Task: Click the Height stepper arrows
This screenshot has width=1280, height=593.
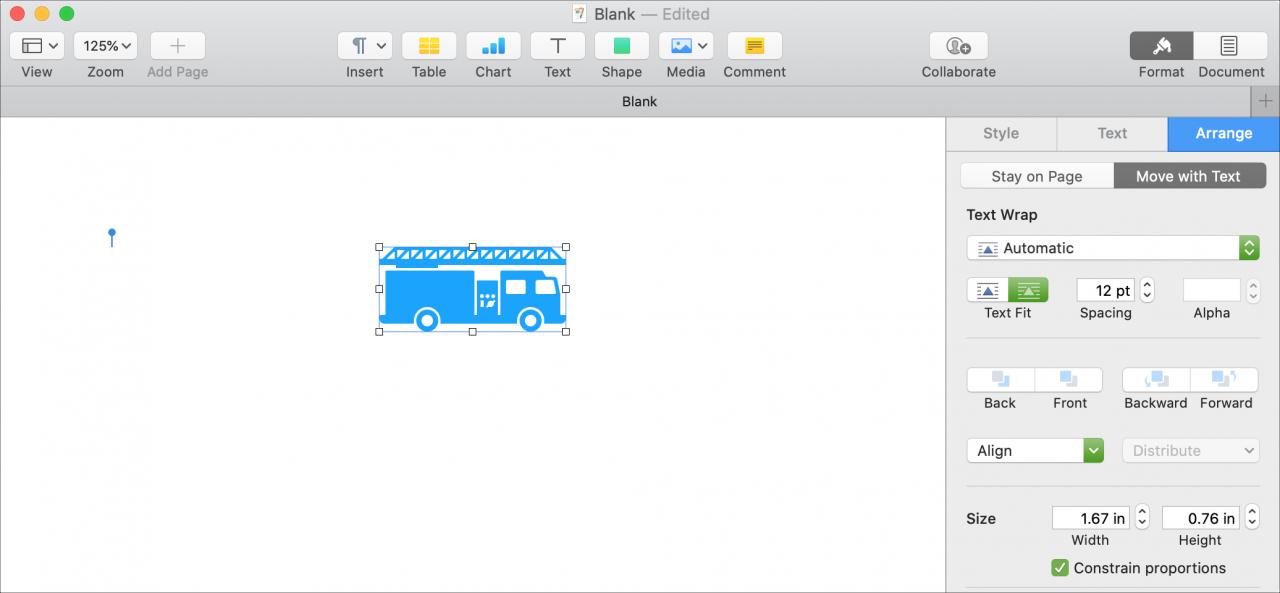Action: click(1252, 518)
